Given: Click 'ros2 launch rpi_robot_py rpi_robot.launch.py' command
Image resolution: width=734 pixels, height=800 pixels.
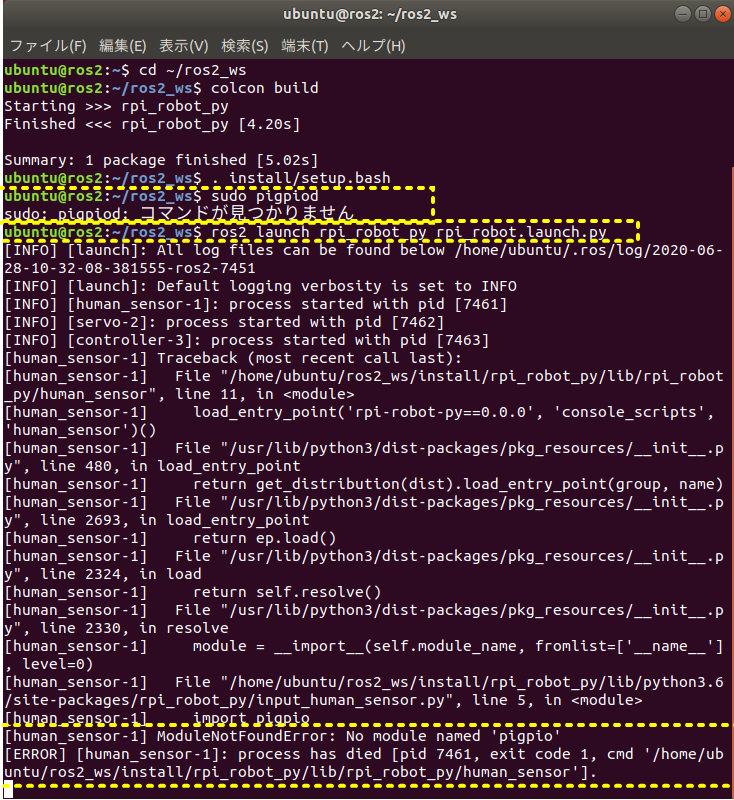Looking at the screenshot, I should (x=409, y=232).
